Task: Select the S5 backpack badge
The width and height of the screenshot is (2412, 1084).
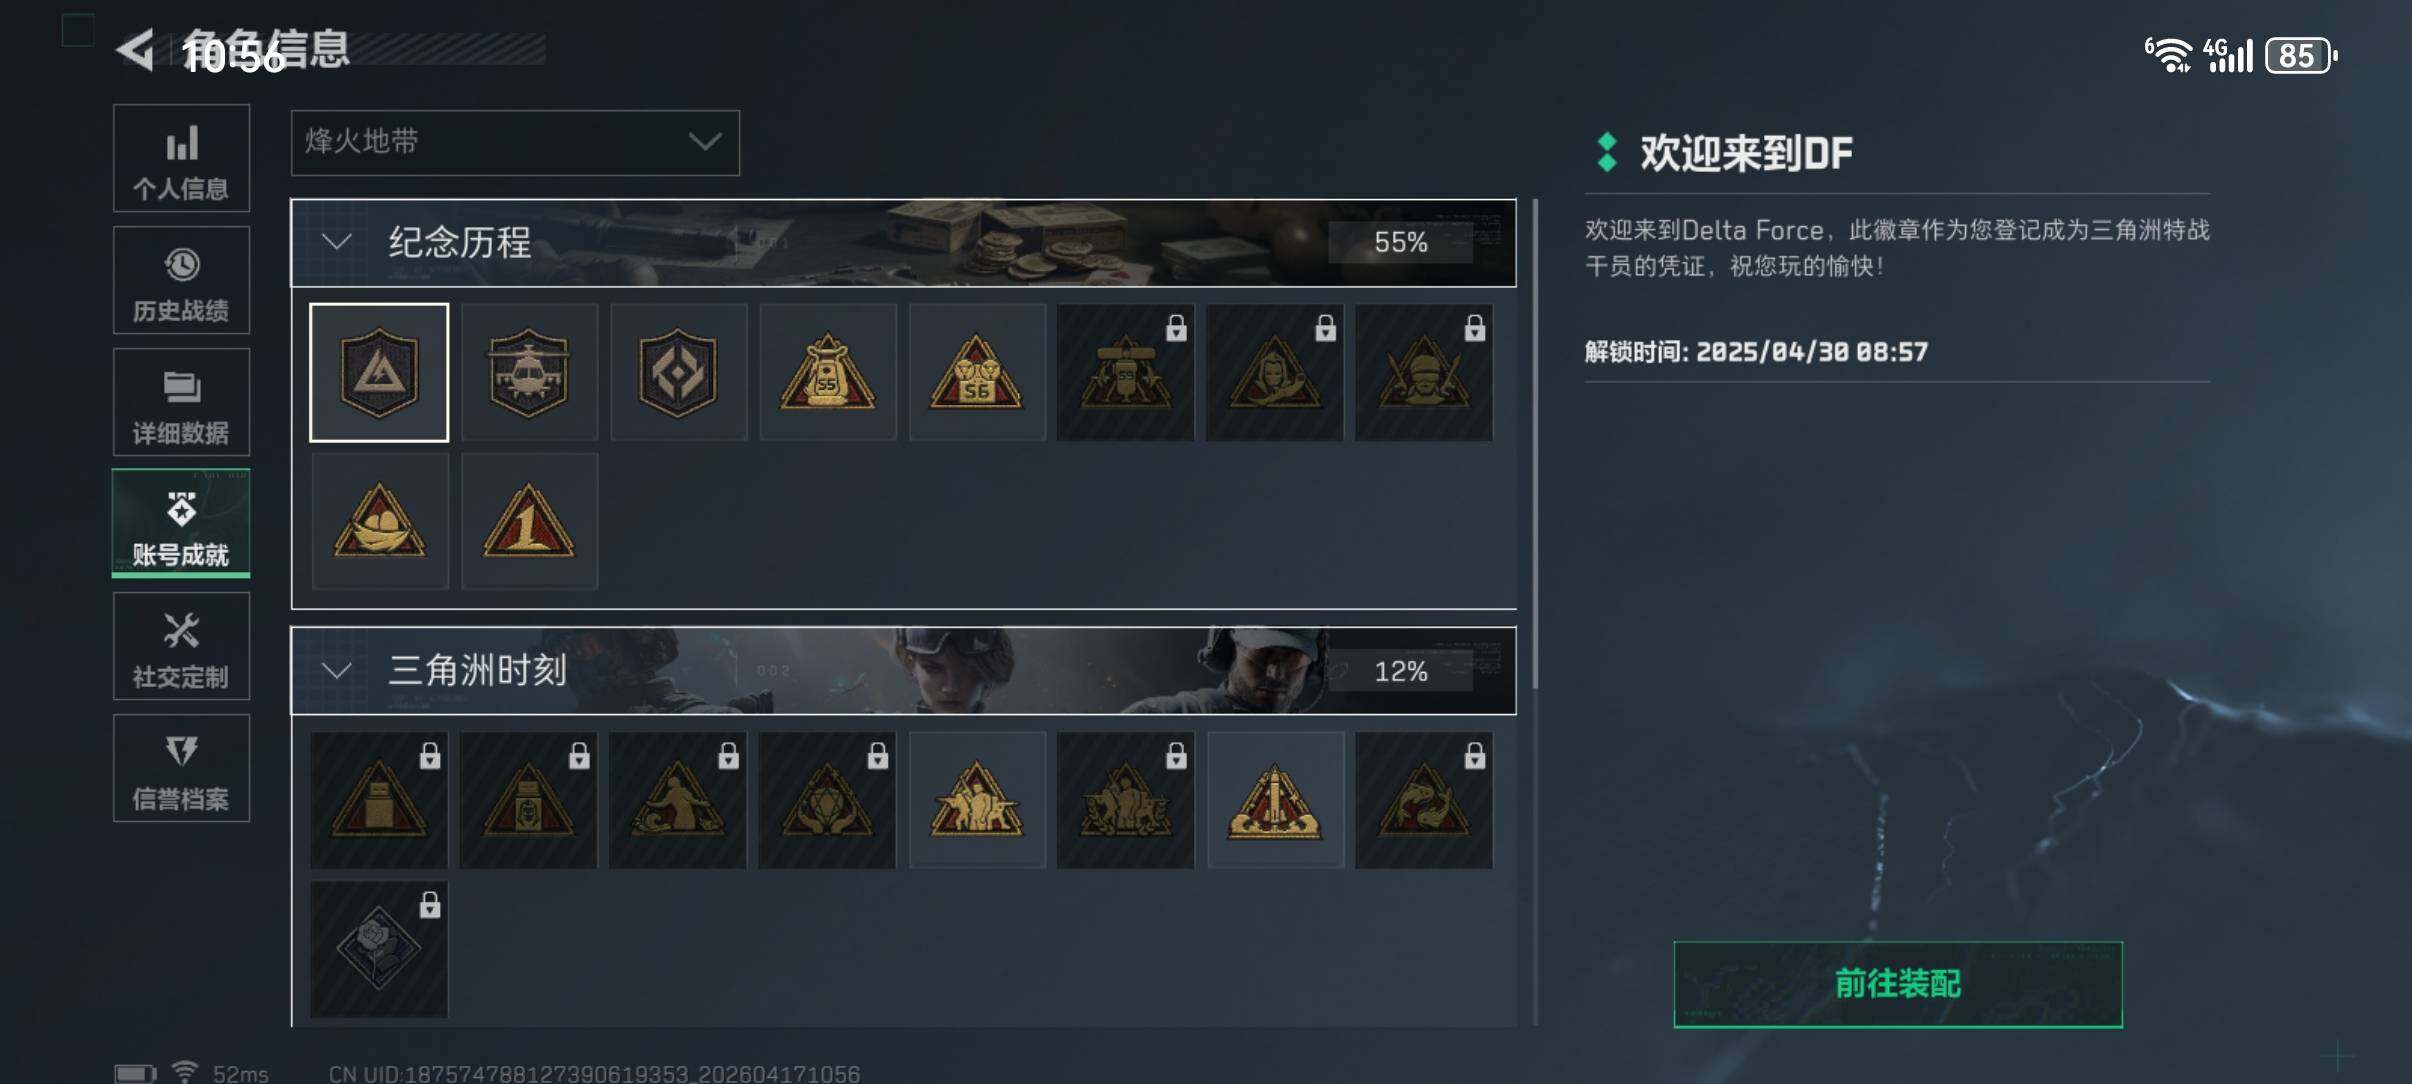Action: [828, 372]
